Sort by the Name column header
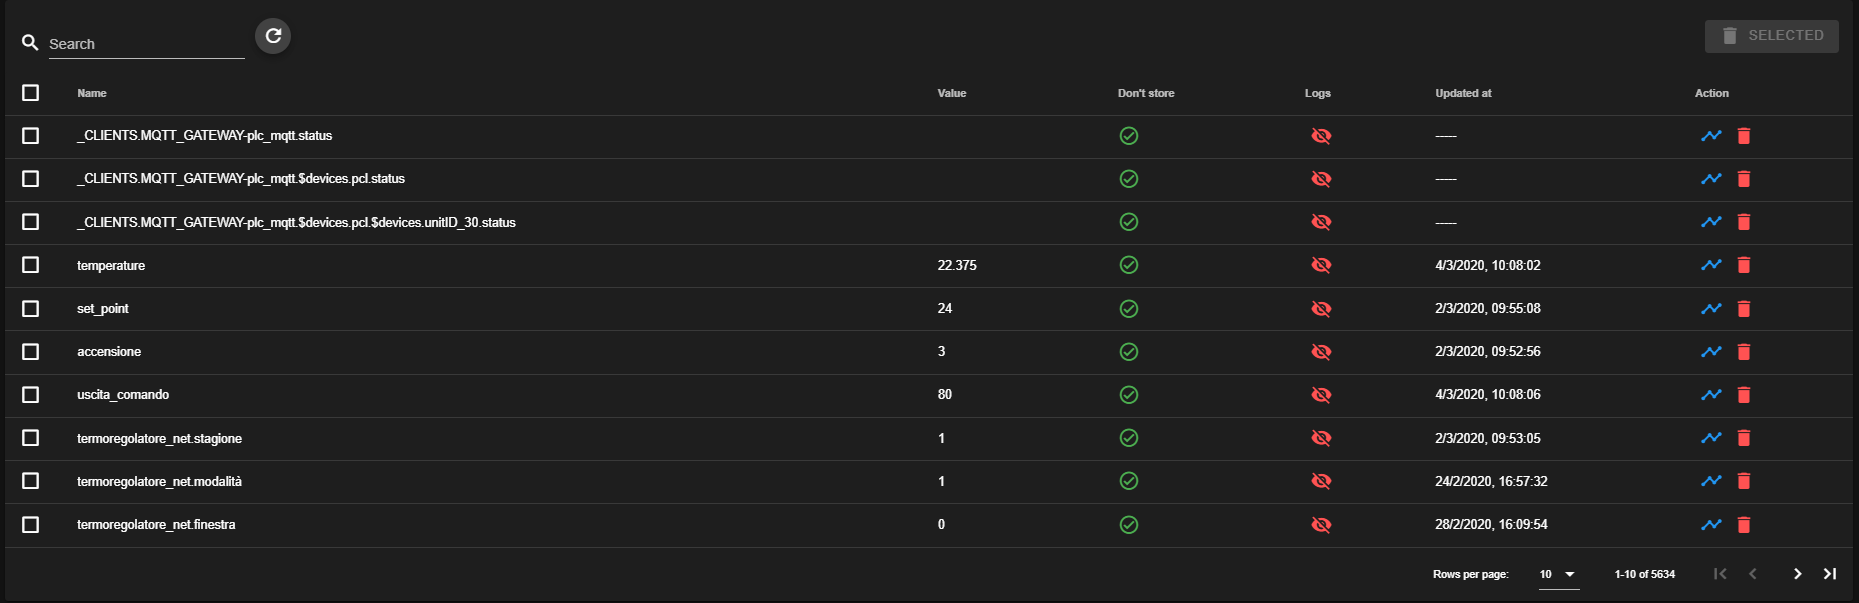 pyautogui.click(x=92, y=93)
